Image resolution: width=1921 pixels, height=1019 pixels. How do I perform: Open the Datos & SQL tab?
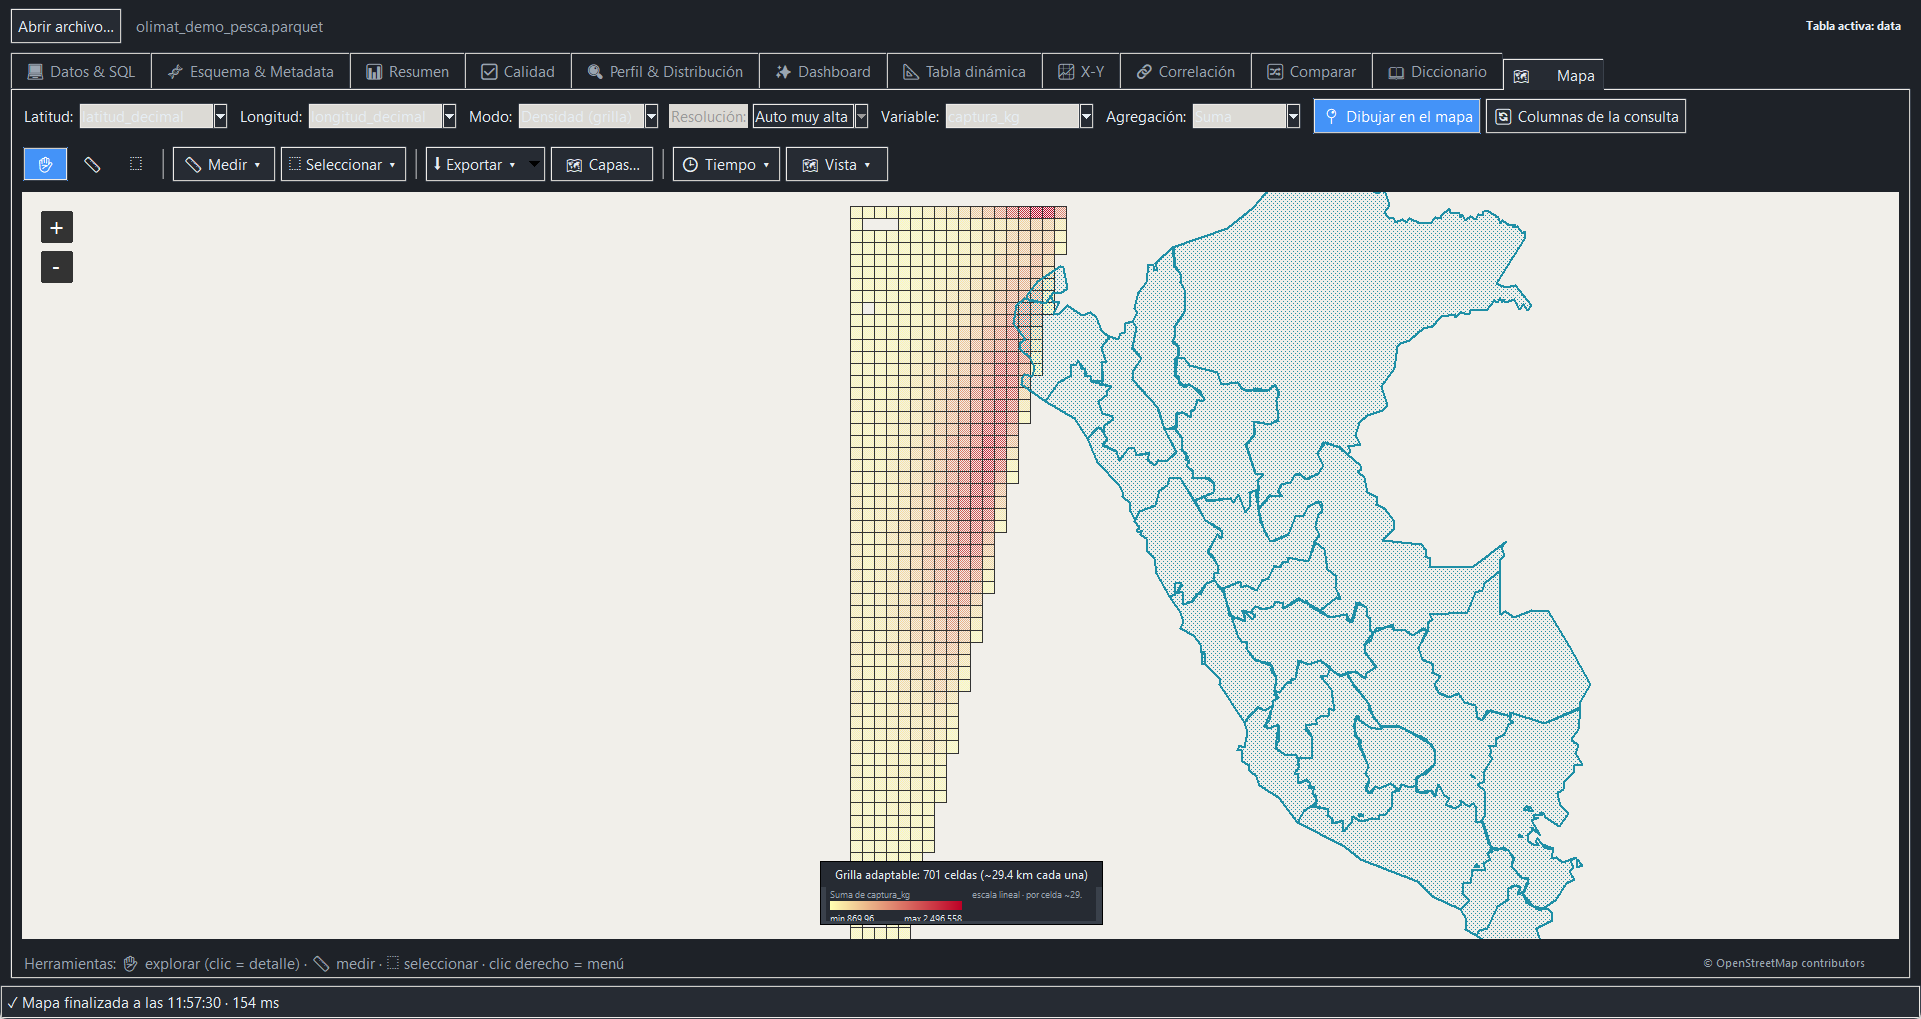point(81,72)
